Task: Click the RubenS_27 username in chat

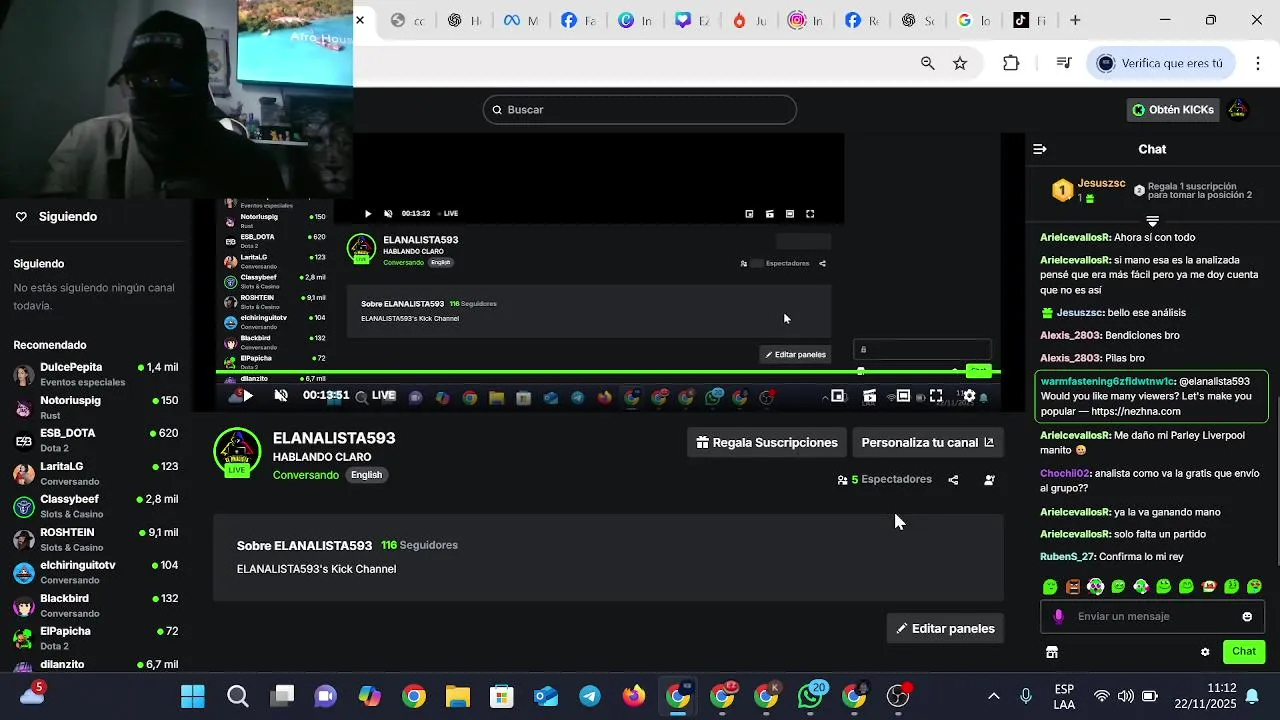Action: (x=1069, y=556)
